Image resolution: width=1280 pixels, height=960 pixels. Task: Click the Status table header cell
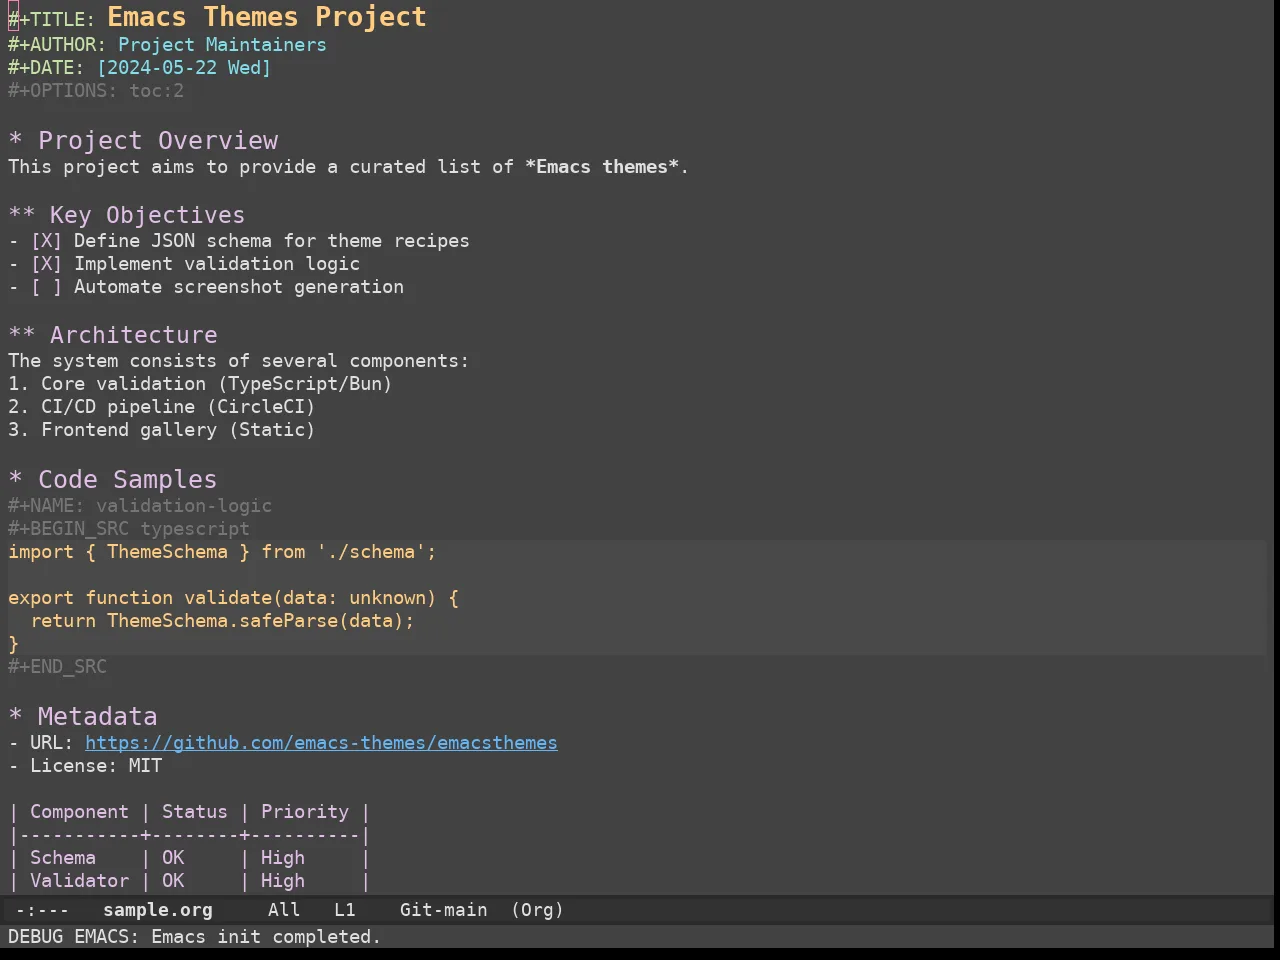pyautogui.click(x=195, y=812)
